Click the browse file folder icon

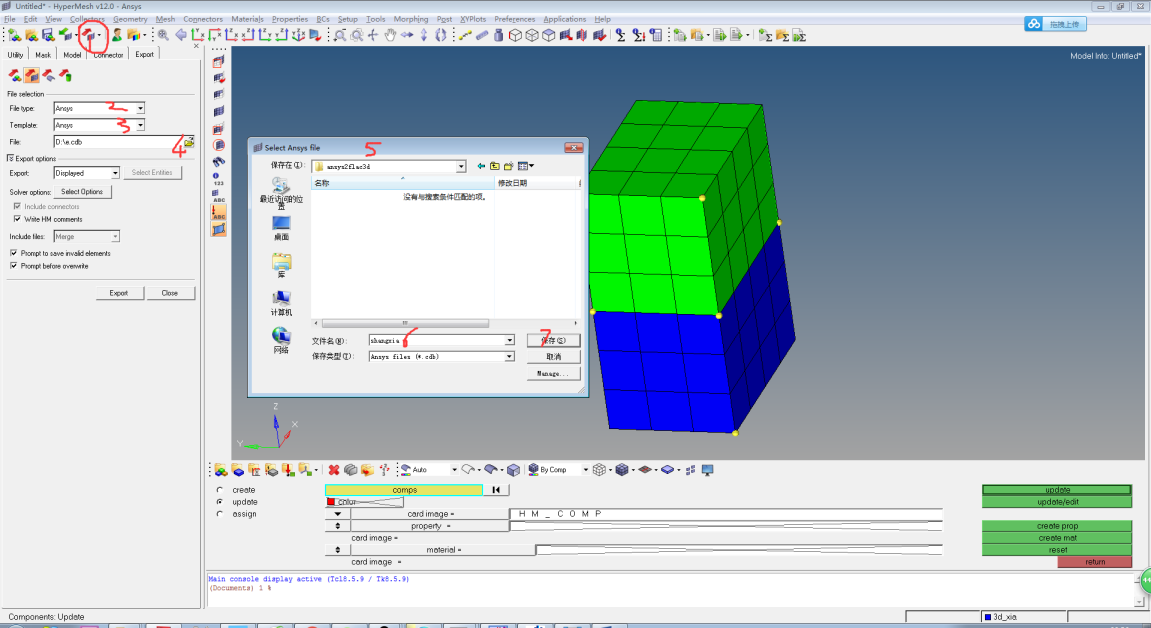pyautogui.click(x=189, y=142)
